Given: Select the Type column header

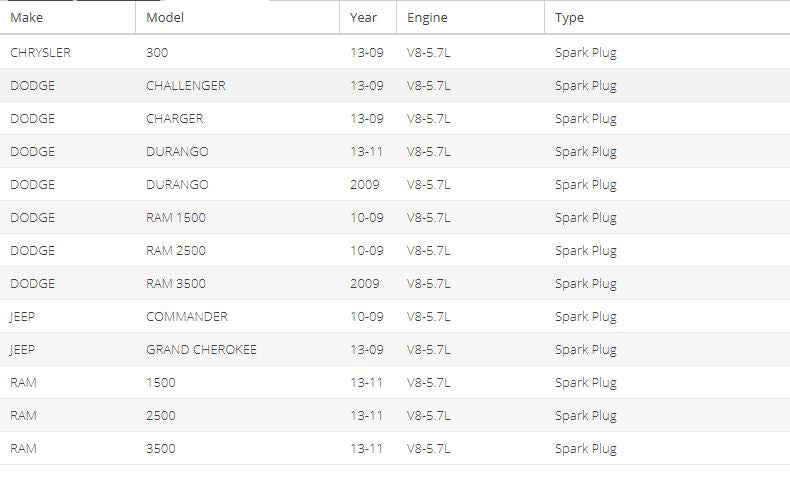Looking at the screenshot, I should click(667, 18).
